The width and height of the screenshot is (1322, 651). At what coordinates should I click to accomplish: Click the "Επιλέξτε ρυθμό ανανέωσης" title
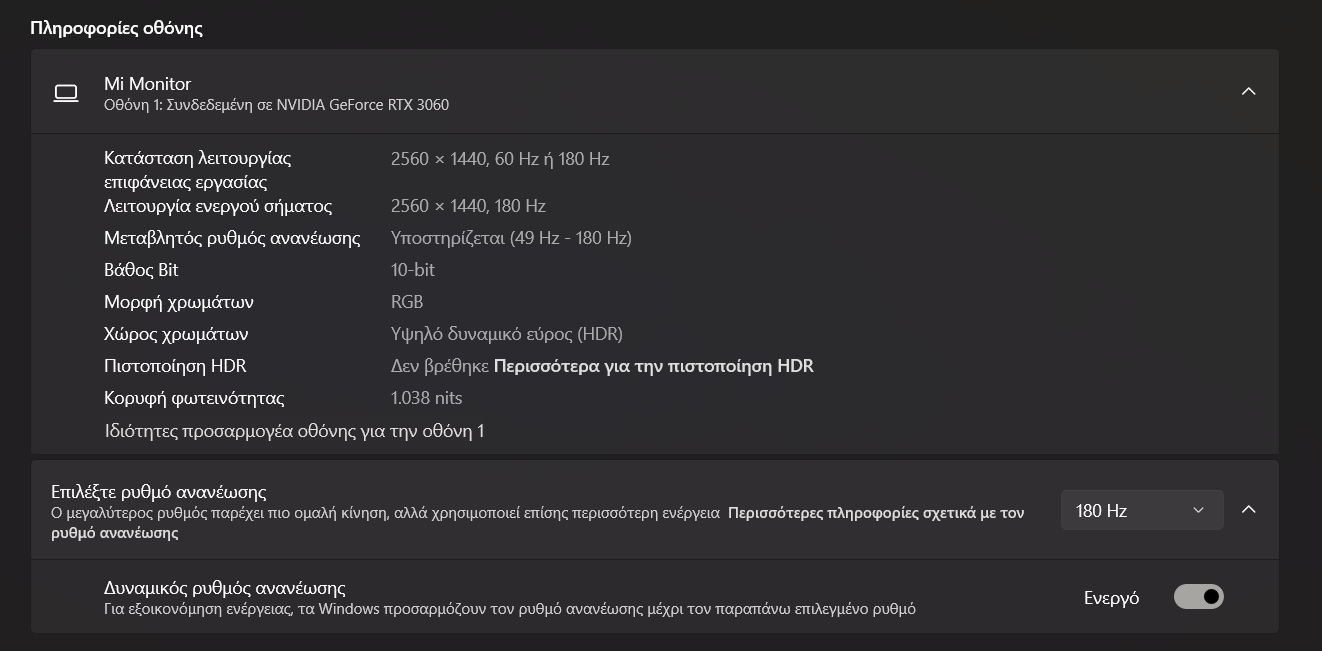click(x=158, y=492)
